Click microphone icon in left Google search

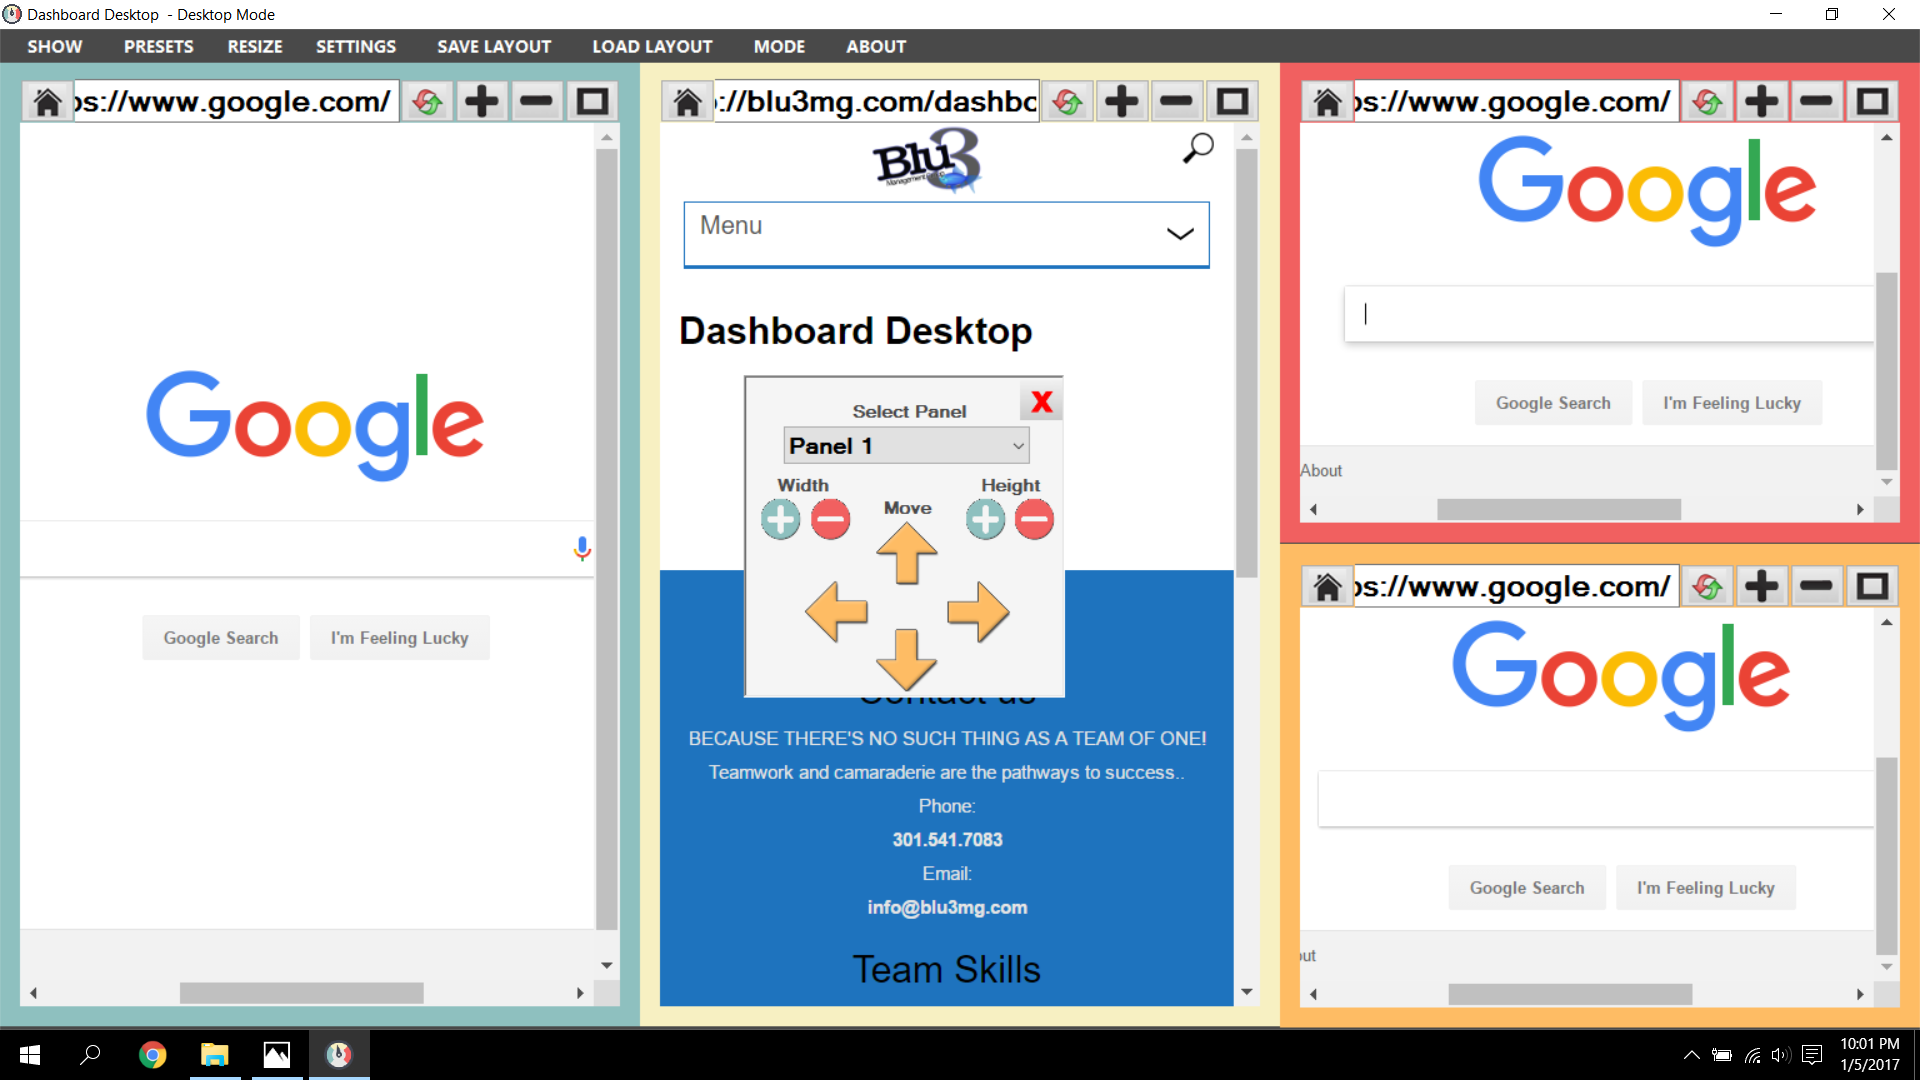point(582,548)
